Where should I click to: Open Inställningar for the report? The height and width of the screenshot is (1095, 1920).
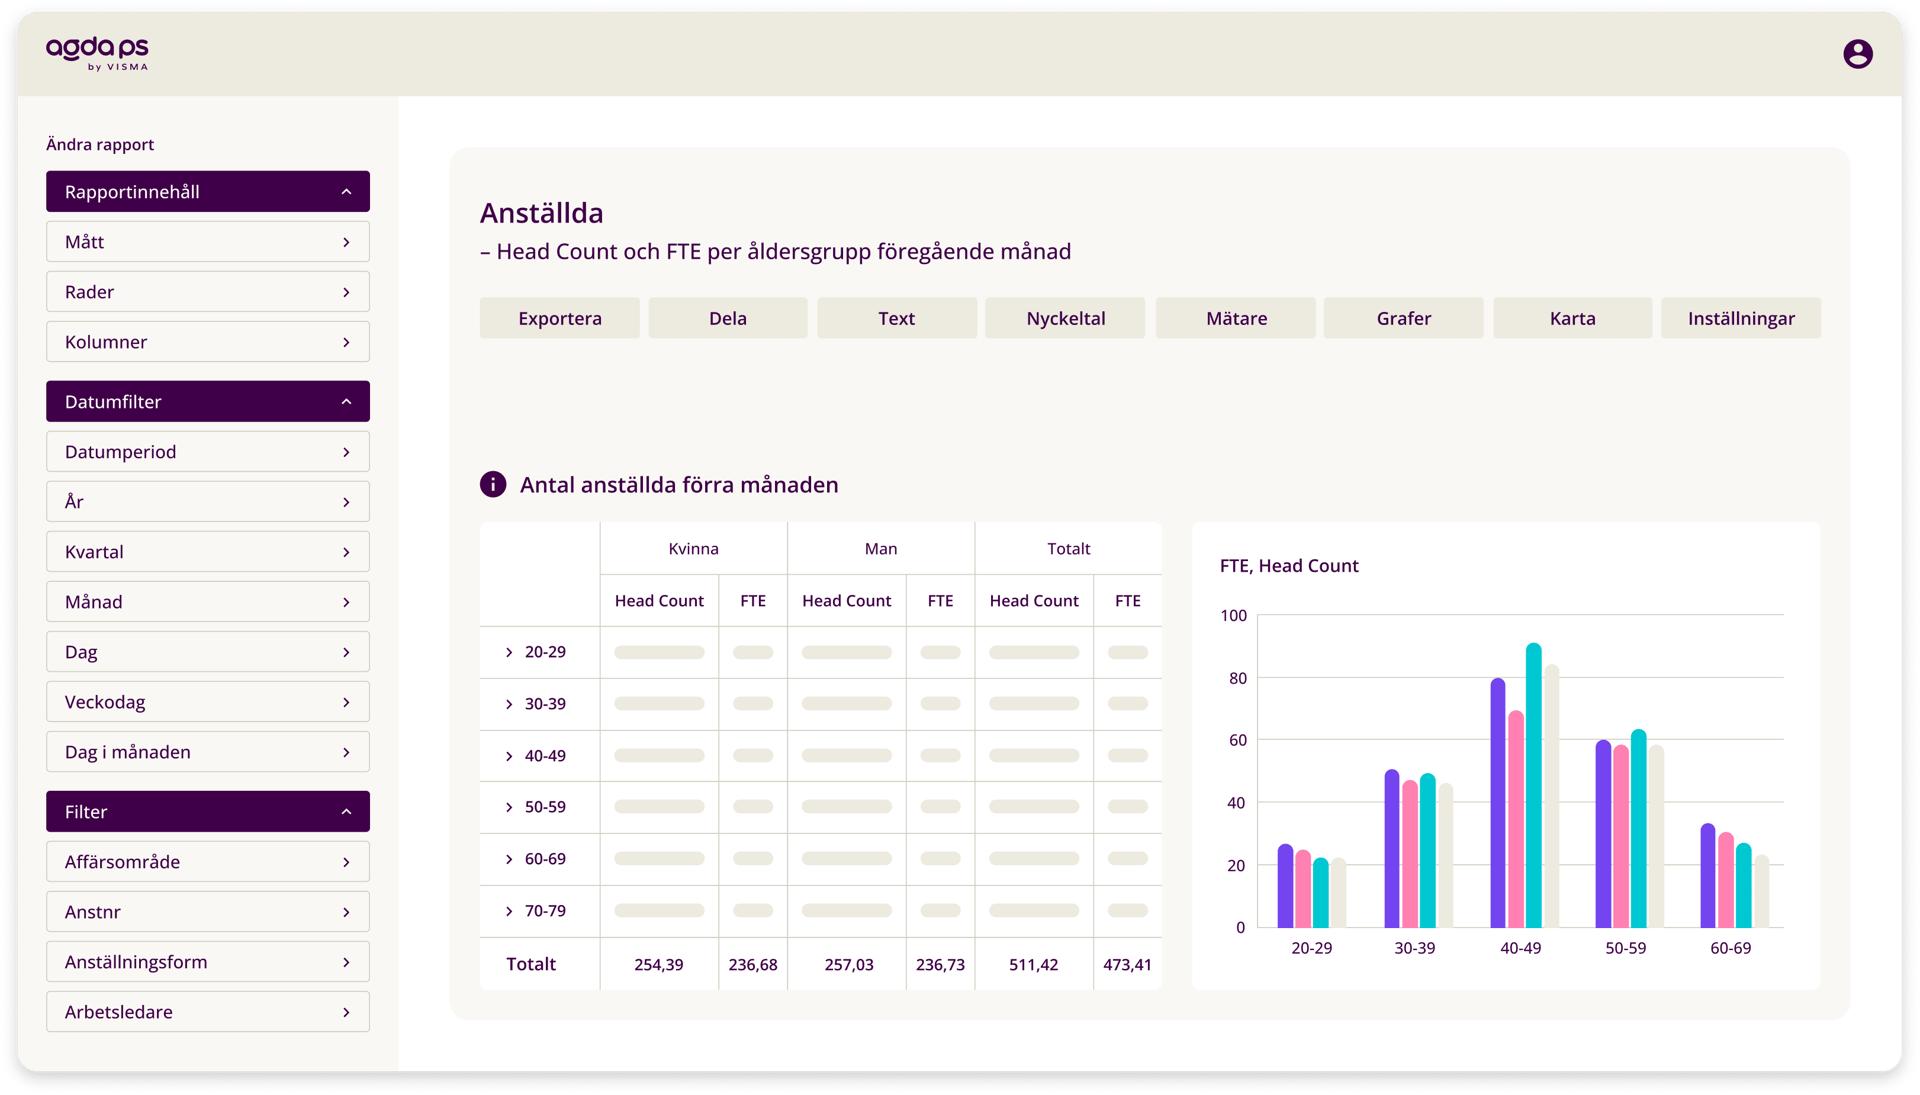click(1740, 317)
